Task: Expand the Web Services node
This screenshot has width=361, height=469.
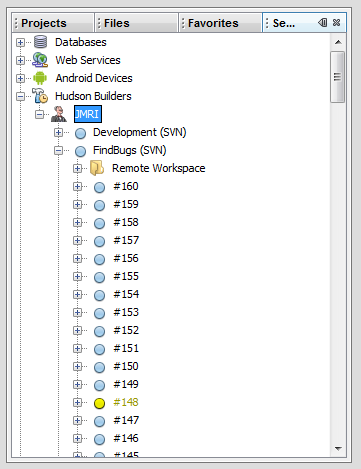Action: point(20,60)
